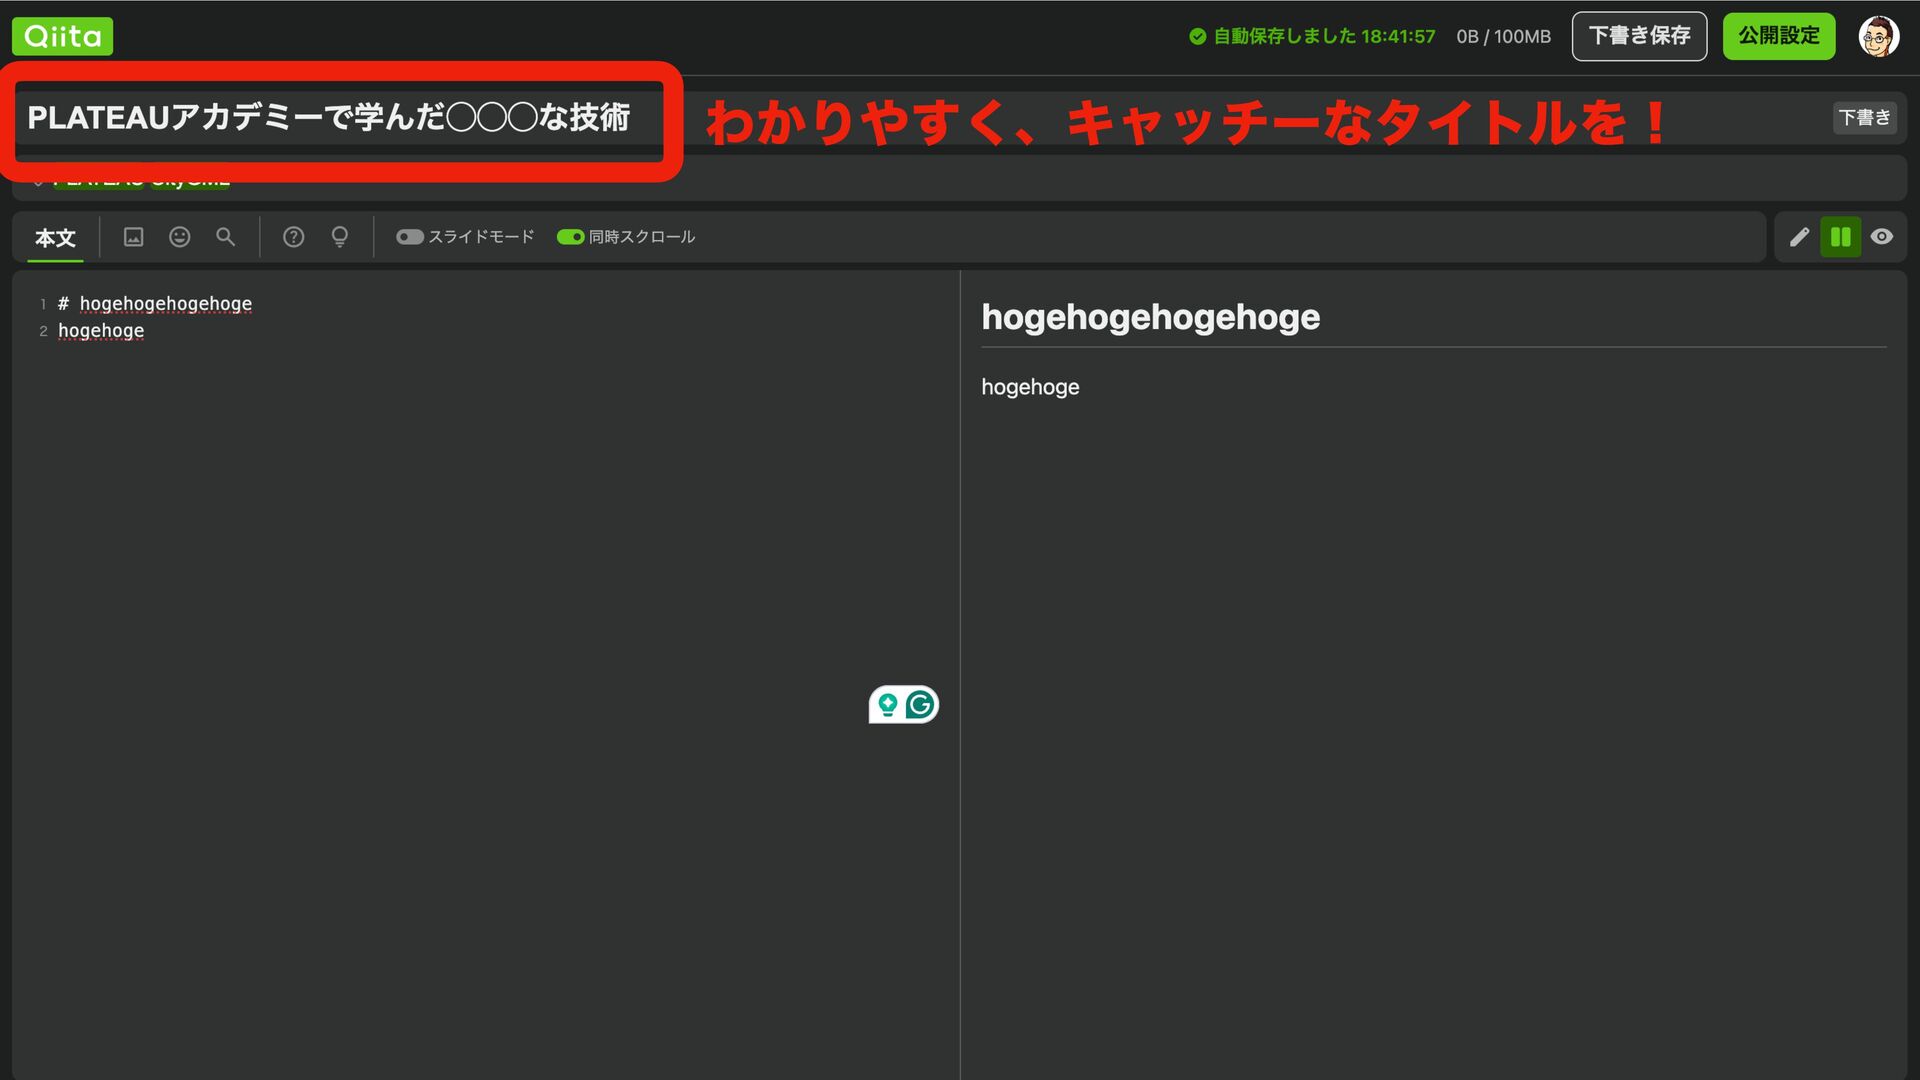Image resolution: width=1920 pixels, height=1080 pixels.
Task: Click the insert image icon
Action: coord(133,237)
